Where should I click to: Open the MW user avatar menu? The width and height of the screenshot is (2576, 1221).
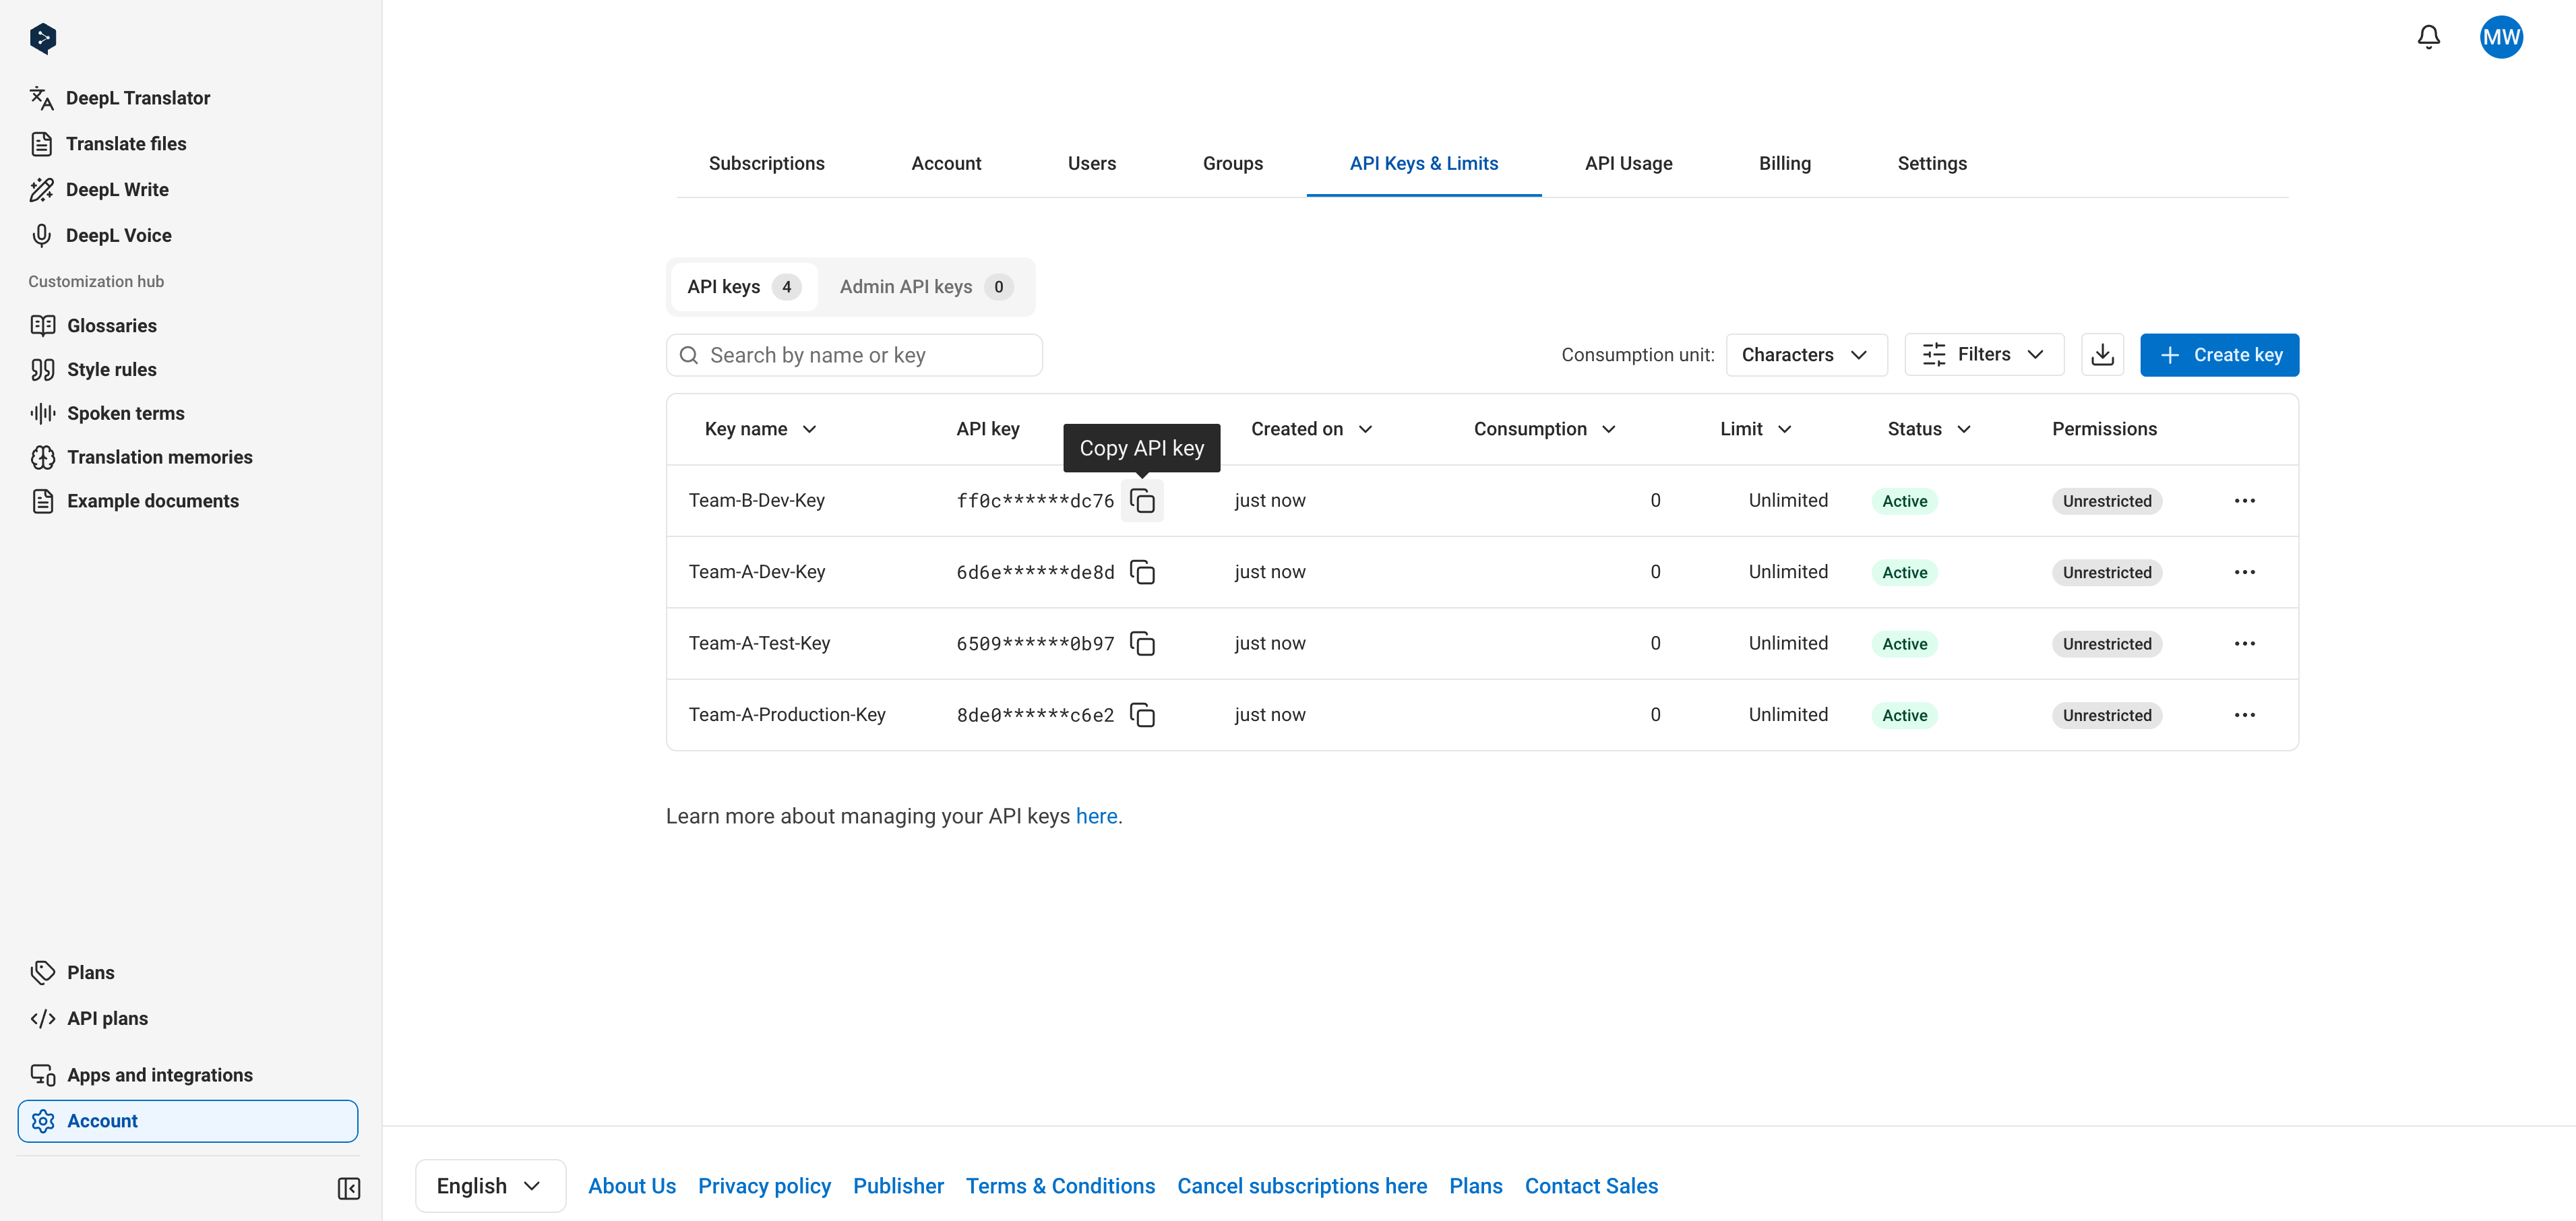coord(2501,37)
